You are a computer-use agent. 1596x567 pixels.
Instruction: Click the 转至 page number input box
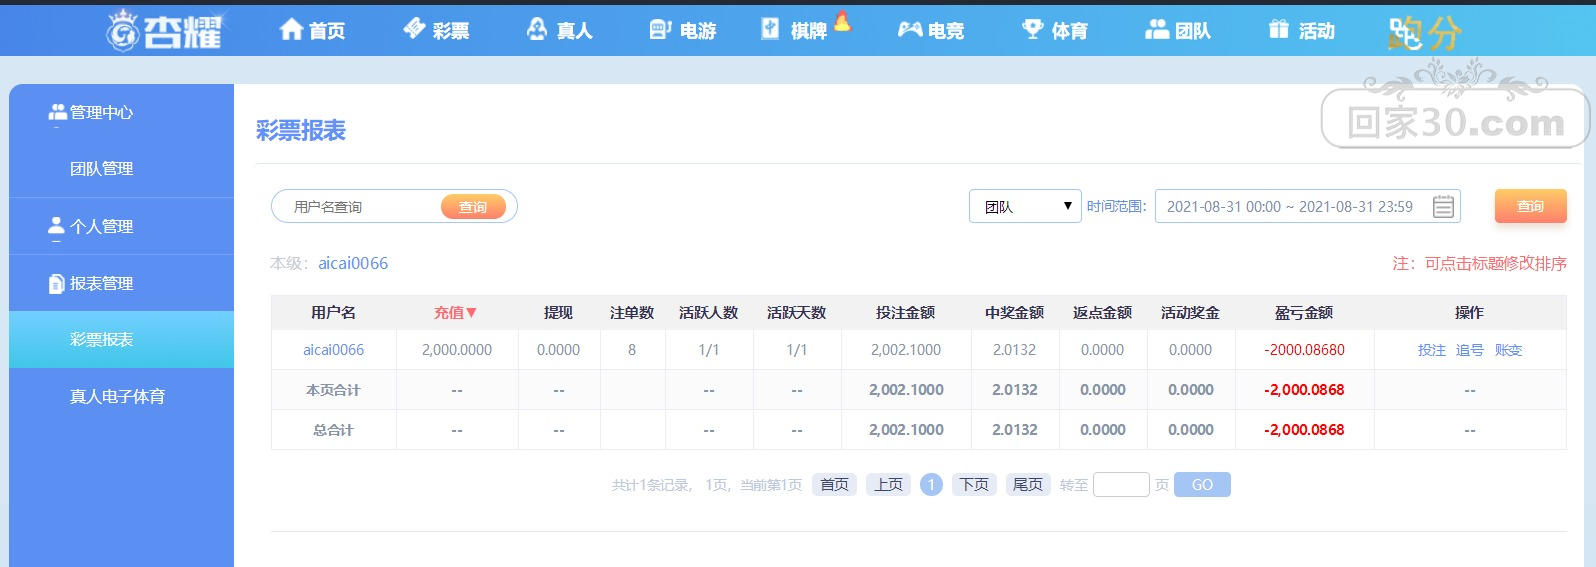coord(1121,485)
